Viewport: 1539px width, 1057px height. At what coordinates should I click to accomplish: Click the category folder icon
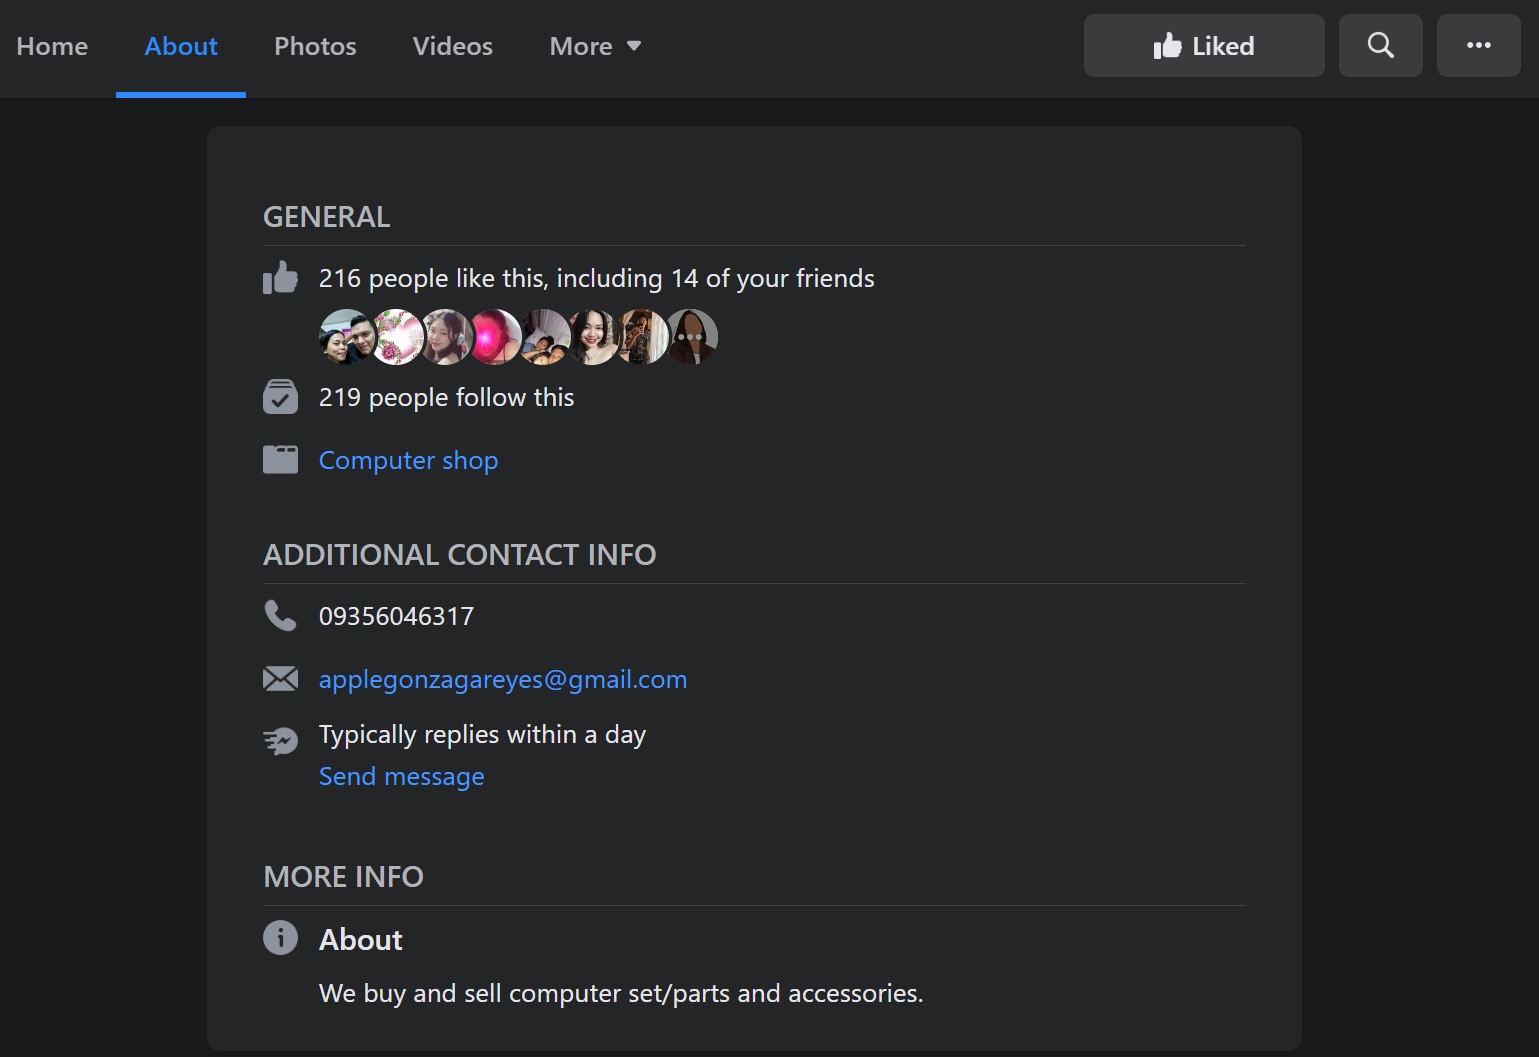(x=280, y=460)
